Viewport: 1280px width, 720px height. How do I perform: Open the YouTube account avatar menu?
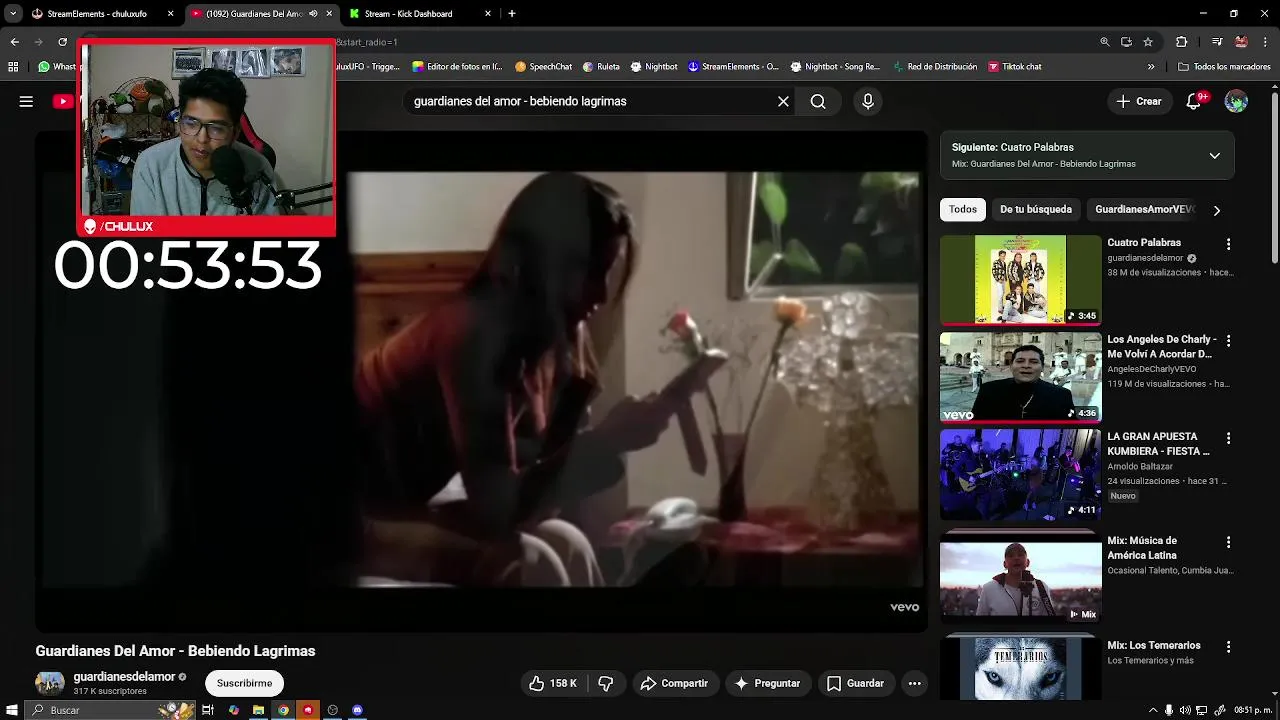[1236, 101]
